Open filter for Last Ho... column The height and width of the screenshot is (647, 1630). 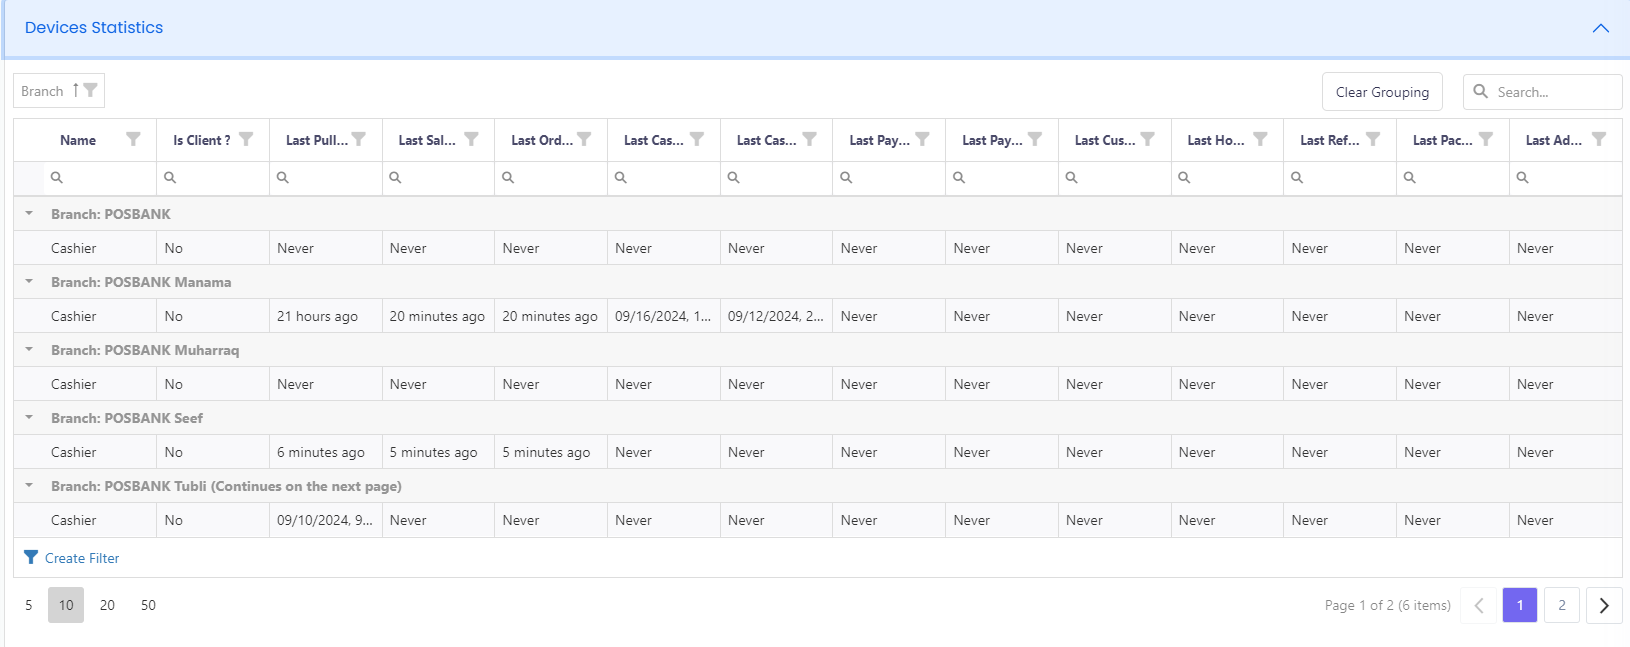pyautogui.click(x=1260, y=139)
